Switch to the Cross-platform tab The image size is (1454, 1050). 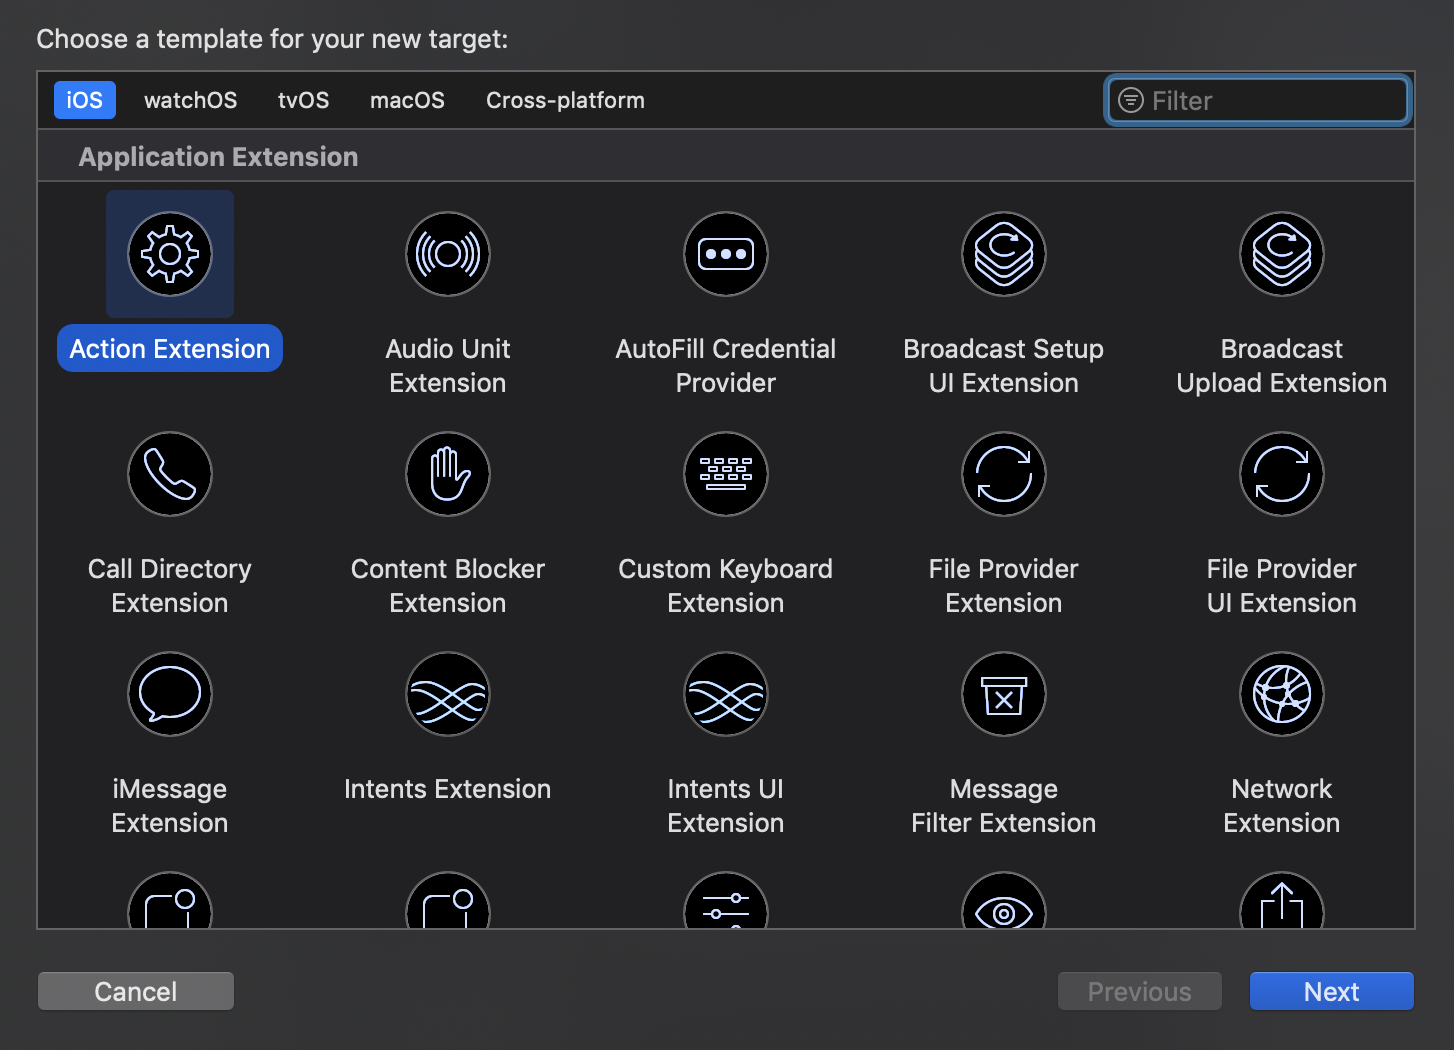[x=565, y=100]
